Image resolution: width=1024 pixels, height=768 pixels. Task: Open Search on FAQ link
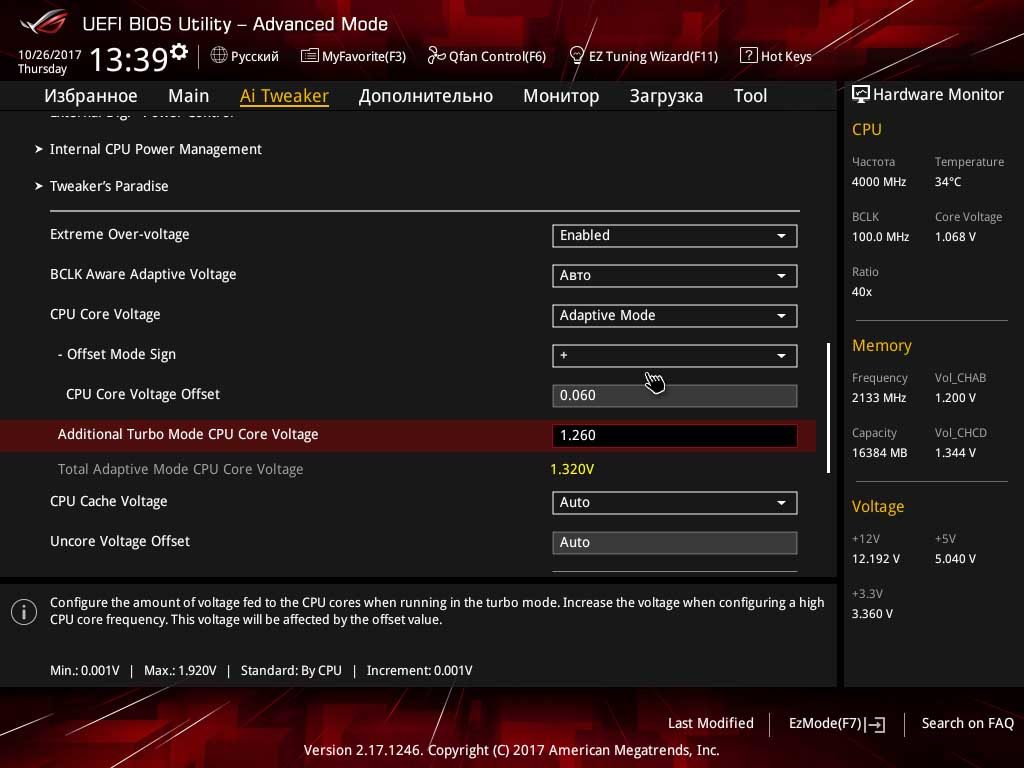tap(967, 723)
